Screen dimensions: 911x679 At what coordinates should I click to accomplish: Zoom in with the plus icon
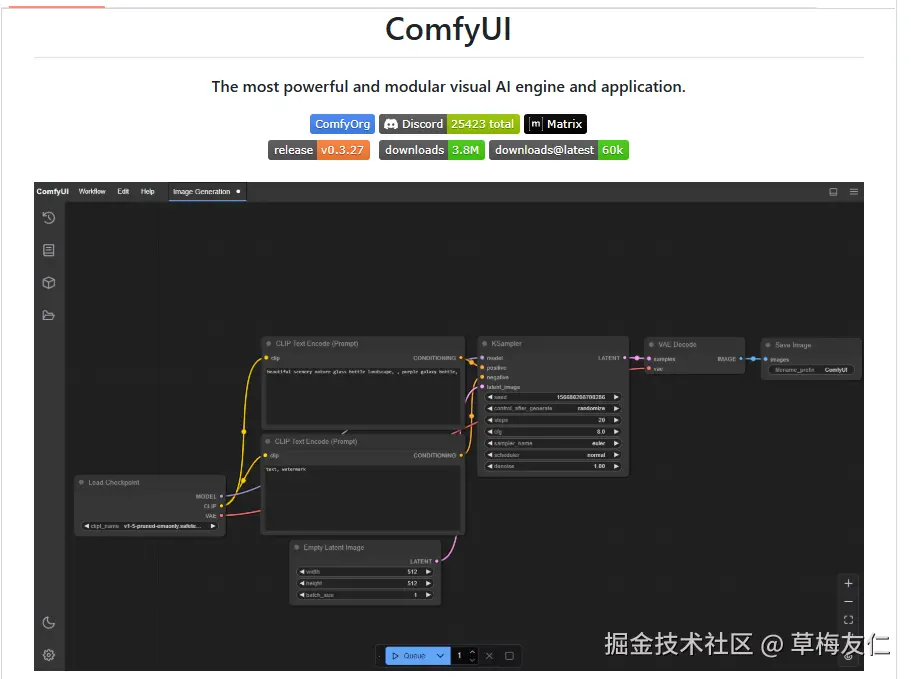tap(848, 583)
